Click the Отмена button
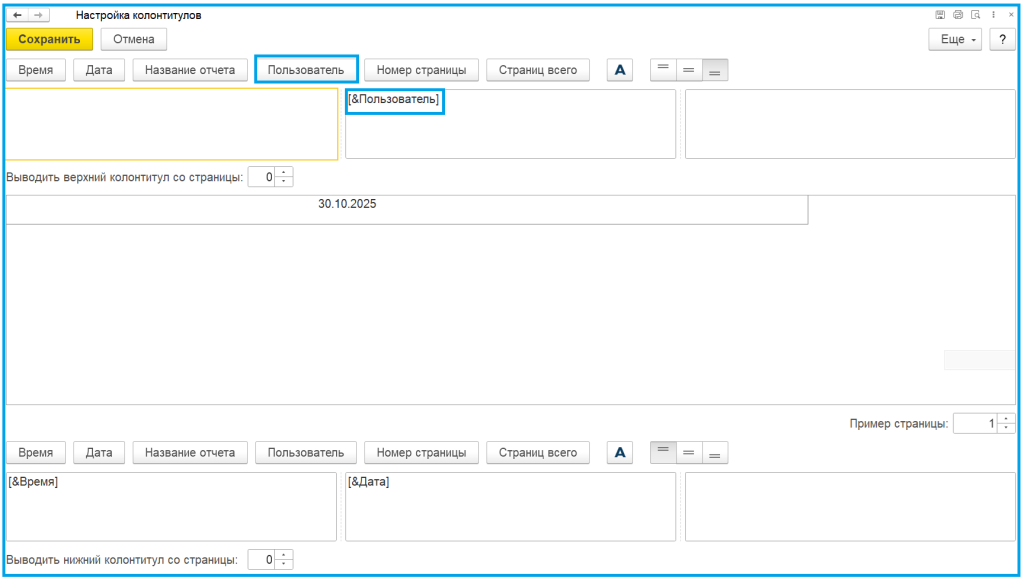This screenshot has height=581, width=1024. 133,39
